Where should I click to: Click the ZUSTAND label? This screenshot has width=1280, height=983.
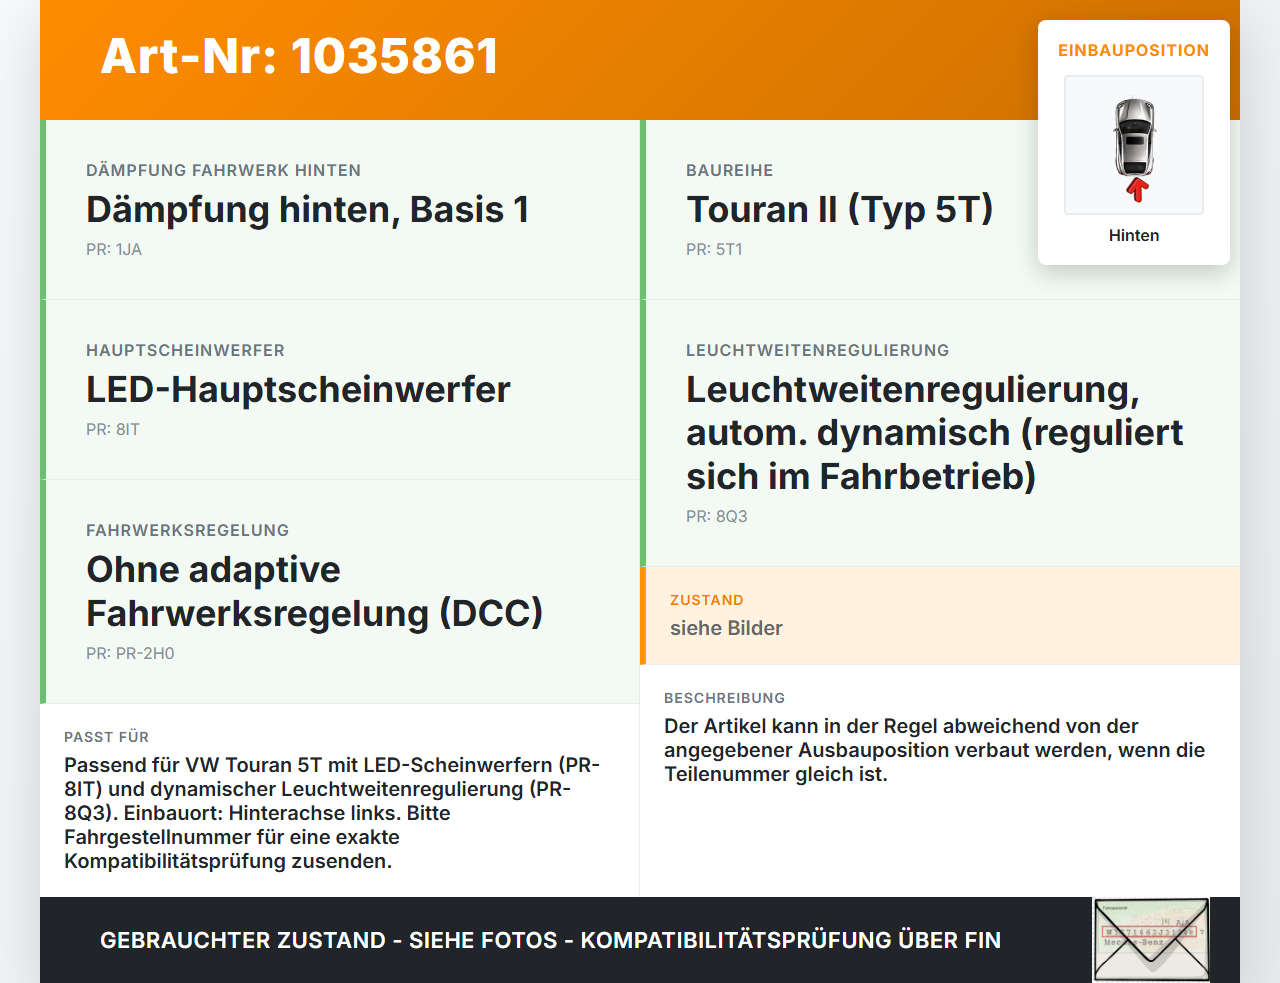coord(706,600)
